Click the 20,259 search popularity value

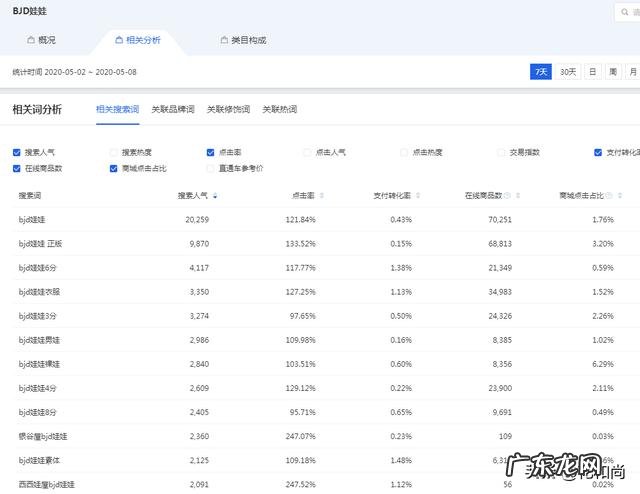[197, 220]
